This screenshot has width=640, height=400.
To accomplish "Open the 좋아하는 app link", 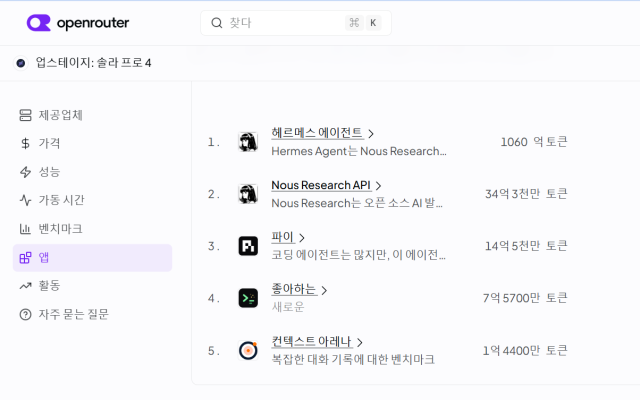I will pyautogui.click(x=294, y=289).
